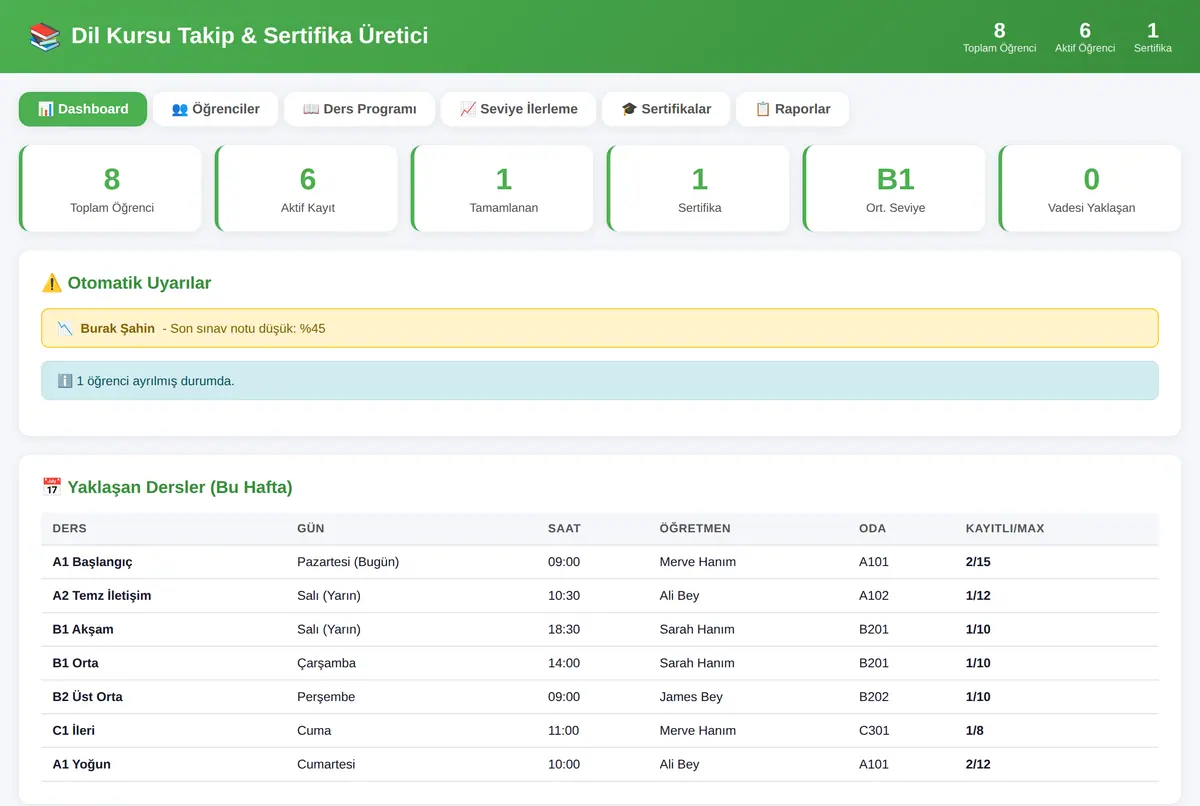Click the warning icon beside Otomatik Uyarılar
Viewport: 1200px width, 806px height.
click(x=52, y=283)
